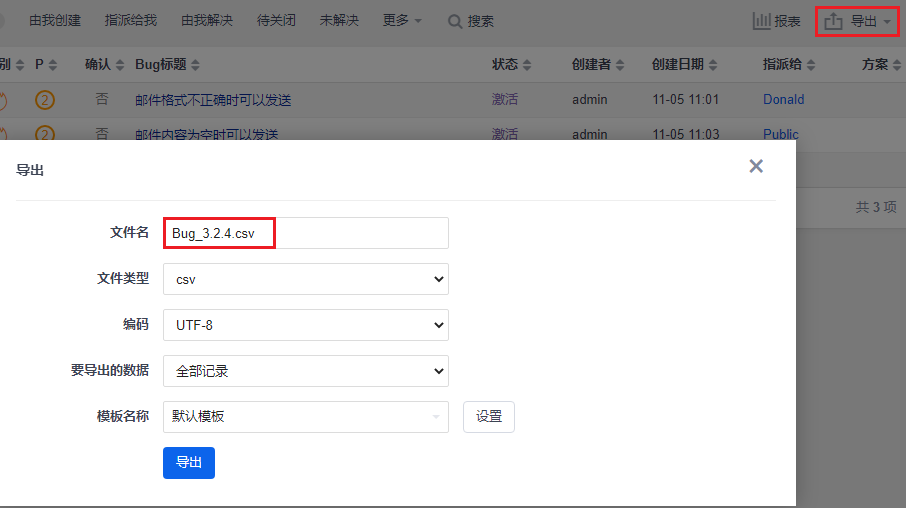Sort by 确认 column
Viewport: 906px width, 508px height.
click(x=105, y=65)
